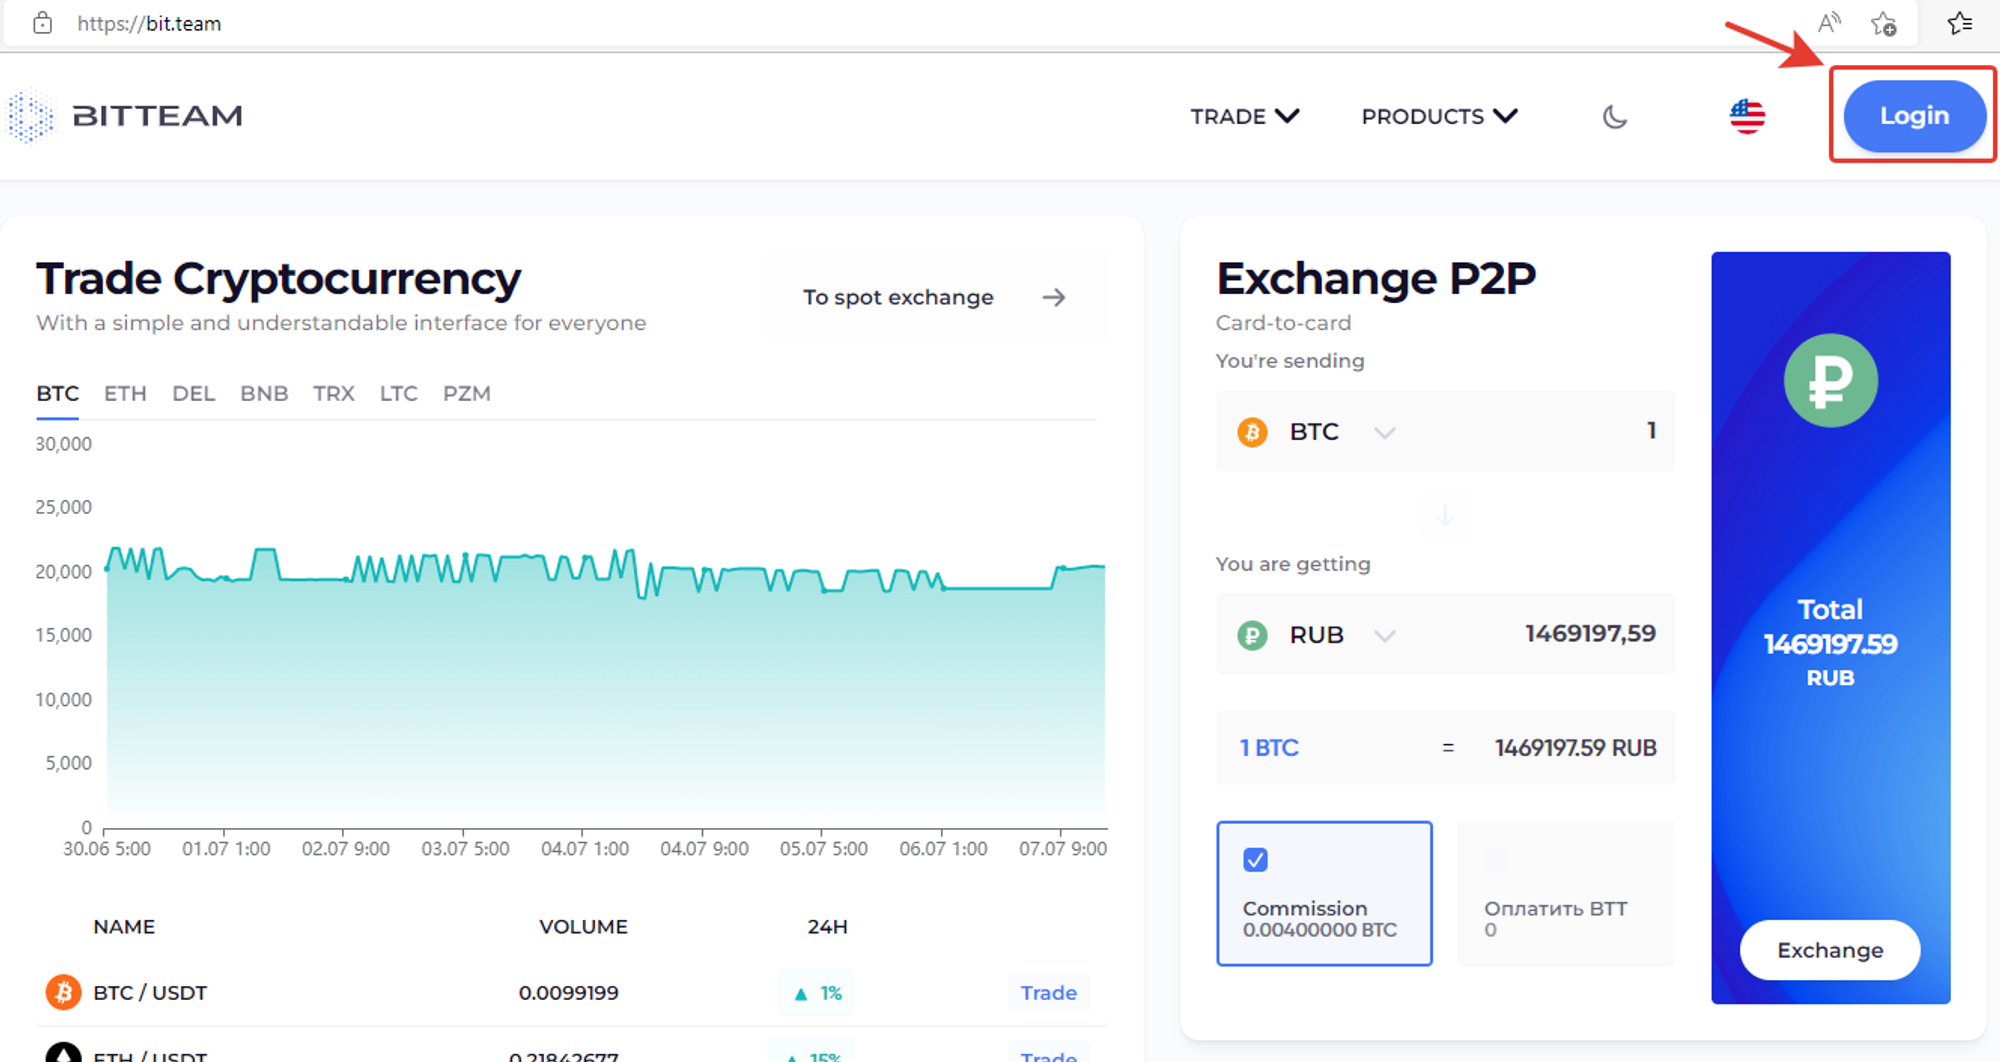
Task: Click the orange BTC coin icon in sending field
Action: [x=1252, y=432]
